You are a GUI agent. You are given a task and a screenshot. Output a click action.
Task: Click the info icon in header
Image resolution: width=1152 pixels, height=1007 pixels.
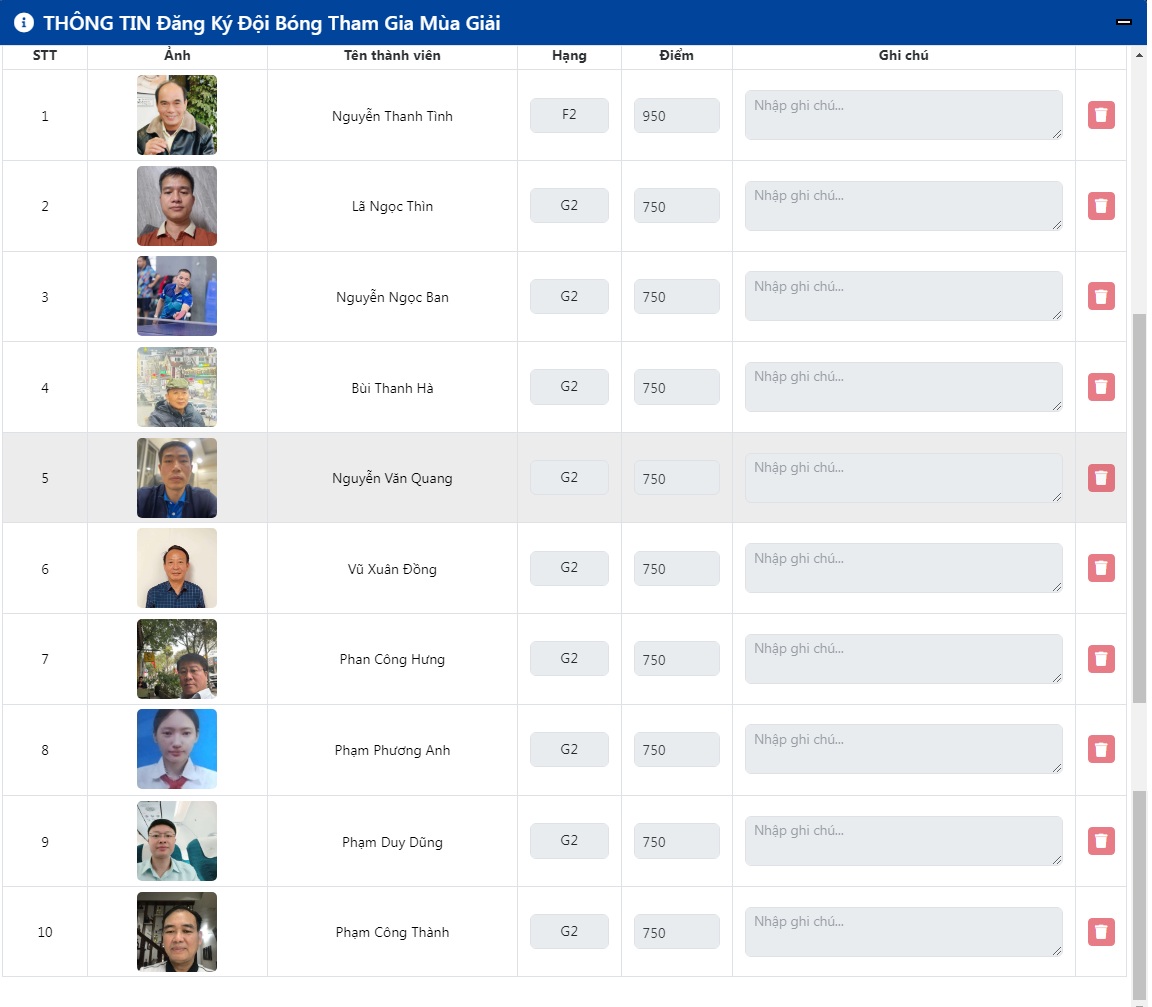(x=24, y=23)
